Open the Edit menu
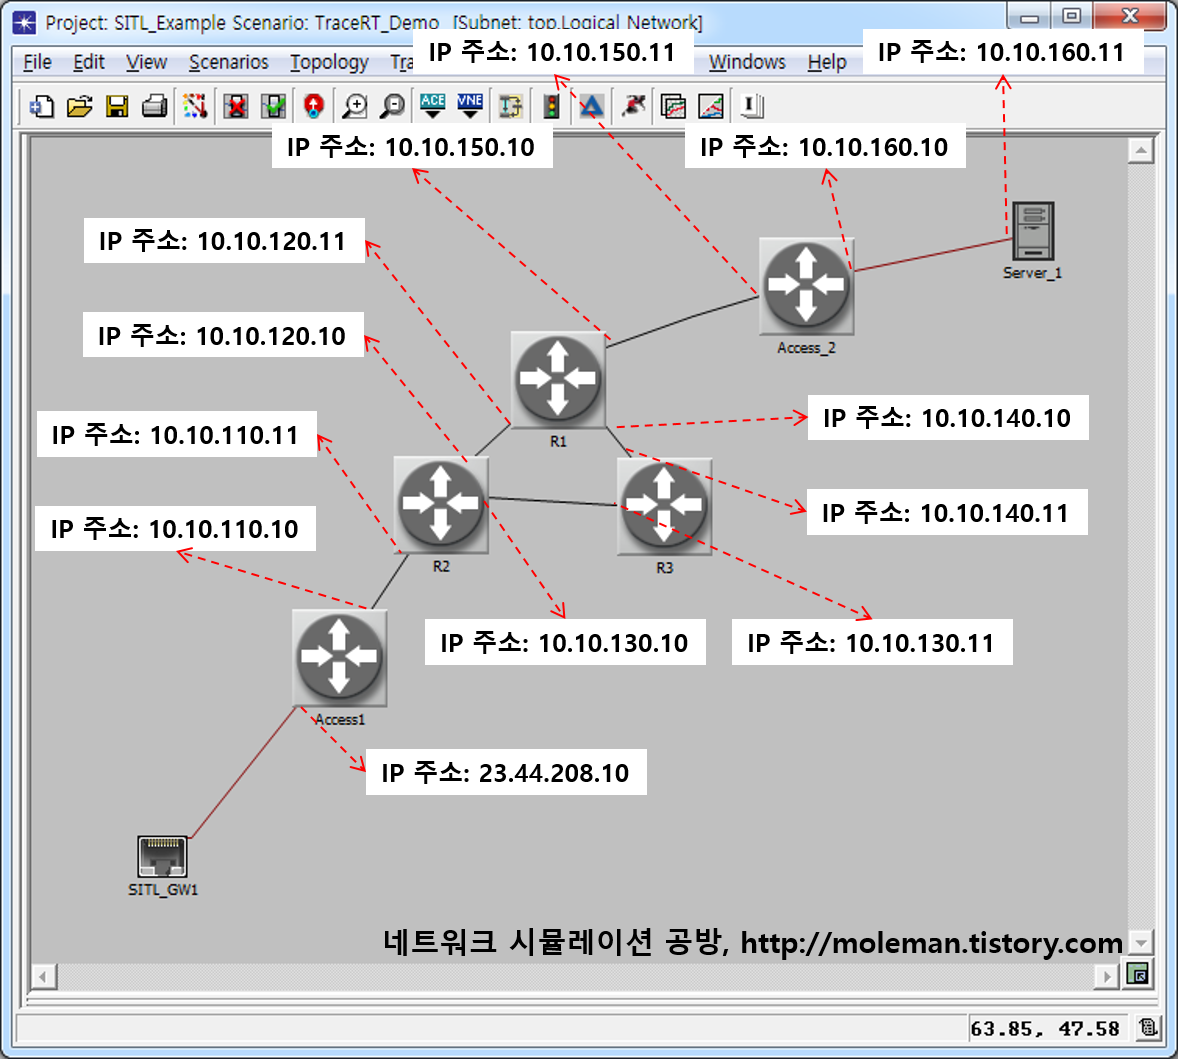 (x=89, y=62)
